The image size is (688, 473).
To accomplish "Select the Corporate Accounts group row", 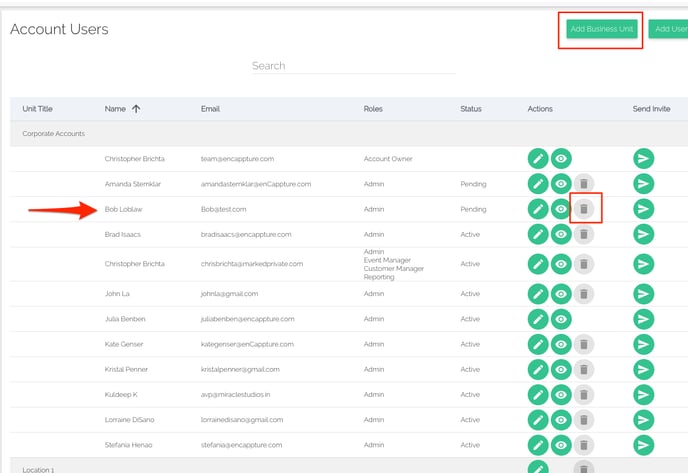I will tap(349, 134).
